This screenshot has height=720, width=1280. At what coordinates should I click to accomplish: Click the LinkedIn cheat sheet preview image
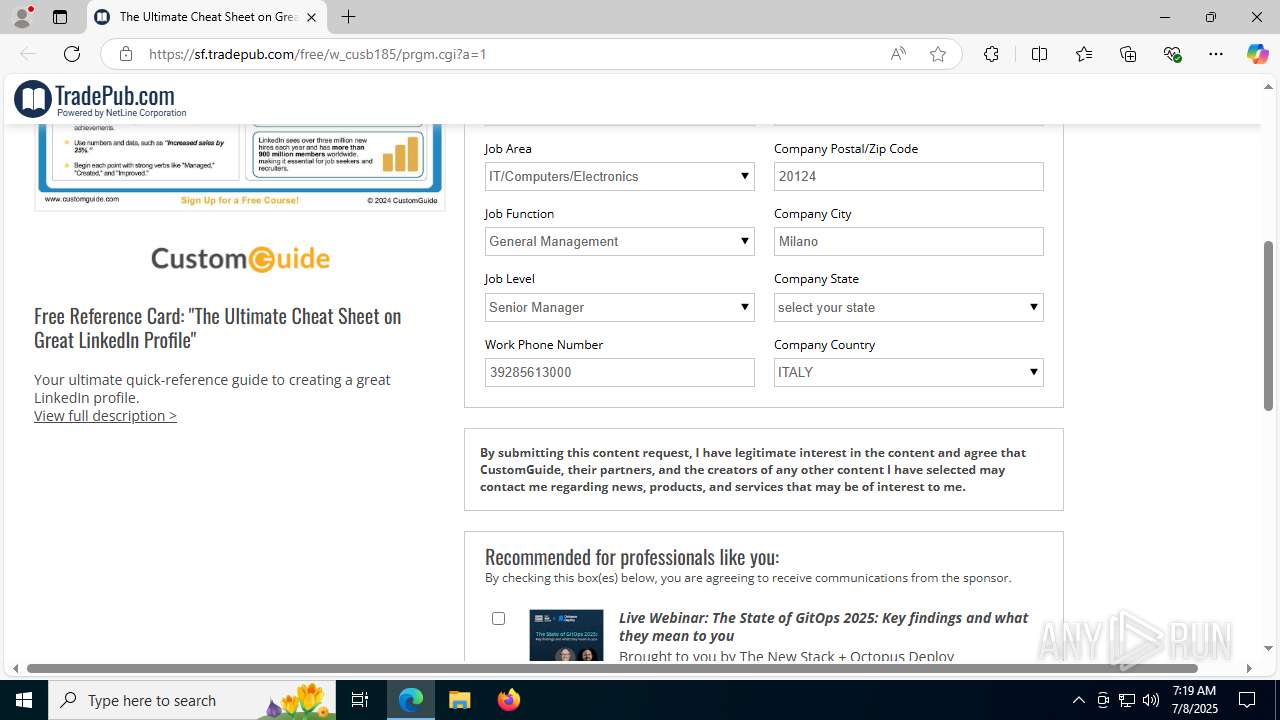[x=239, y=167]
